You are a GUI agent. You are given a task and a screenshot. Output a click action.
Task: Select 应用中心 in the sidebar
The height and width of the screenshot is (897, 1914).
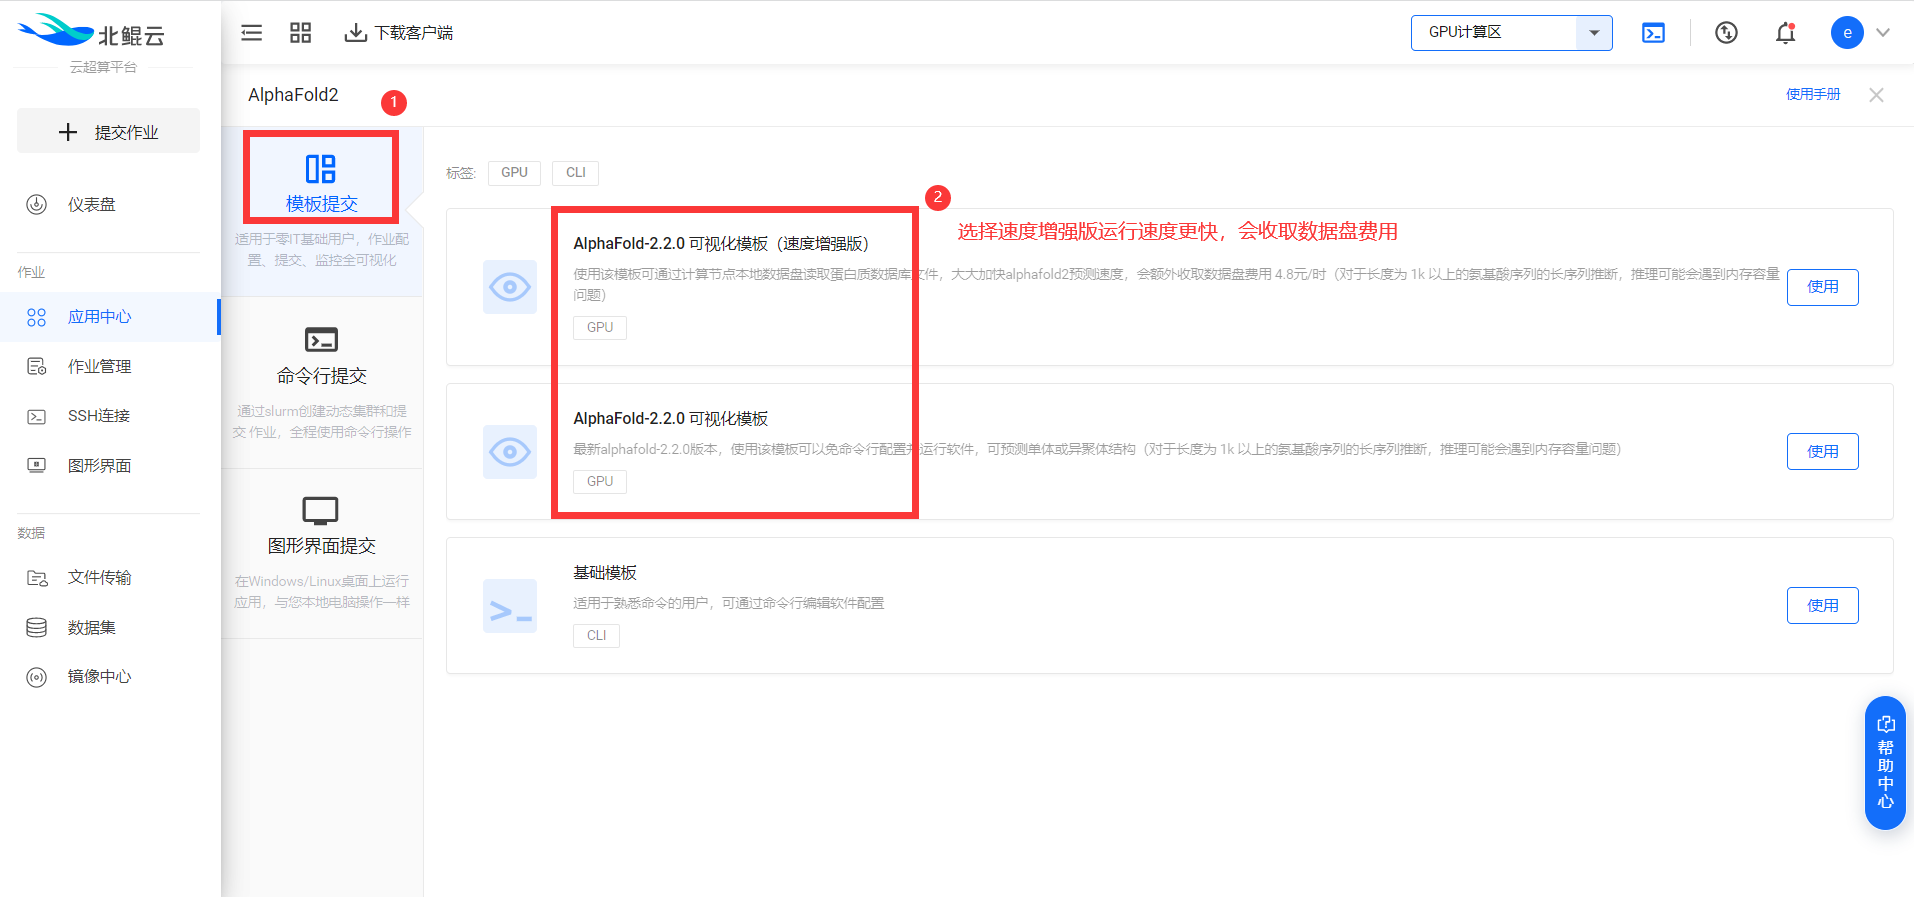pyautogui.click(x=110, y=317)
